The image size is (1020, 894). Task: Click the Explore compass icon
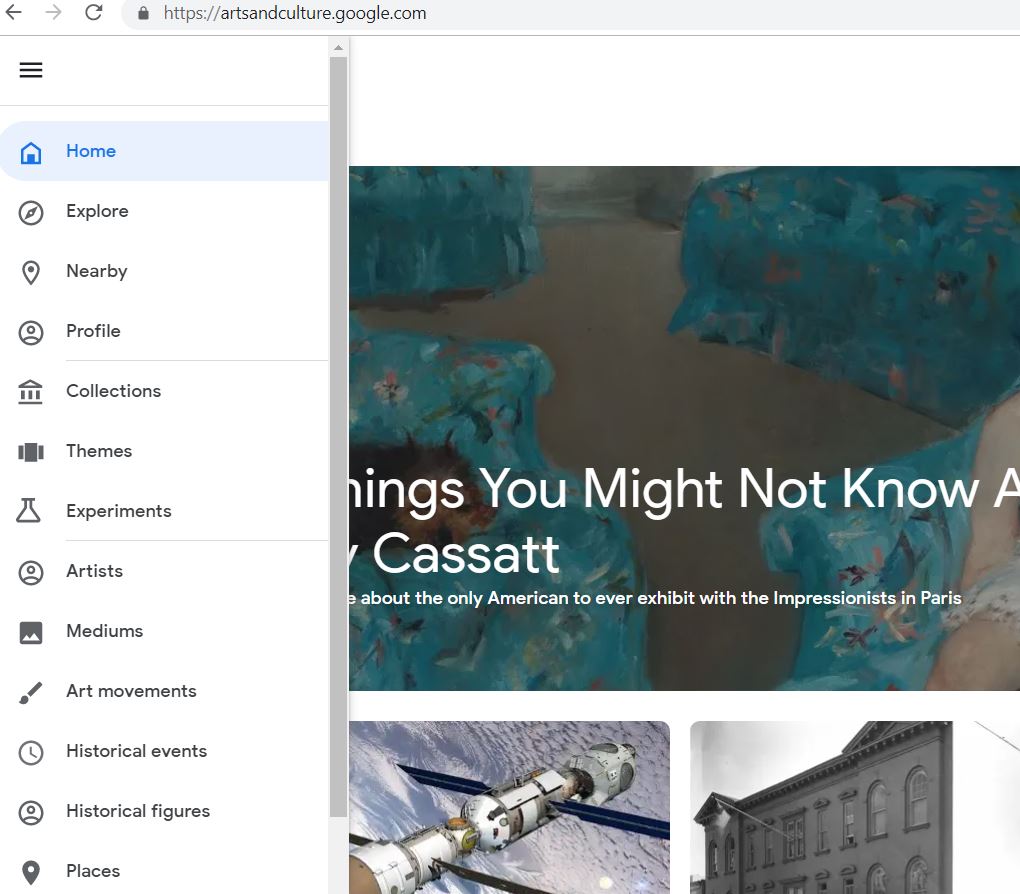click(x=31, y=212)
